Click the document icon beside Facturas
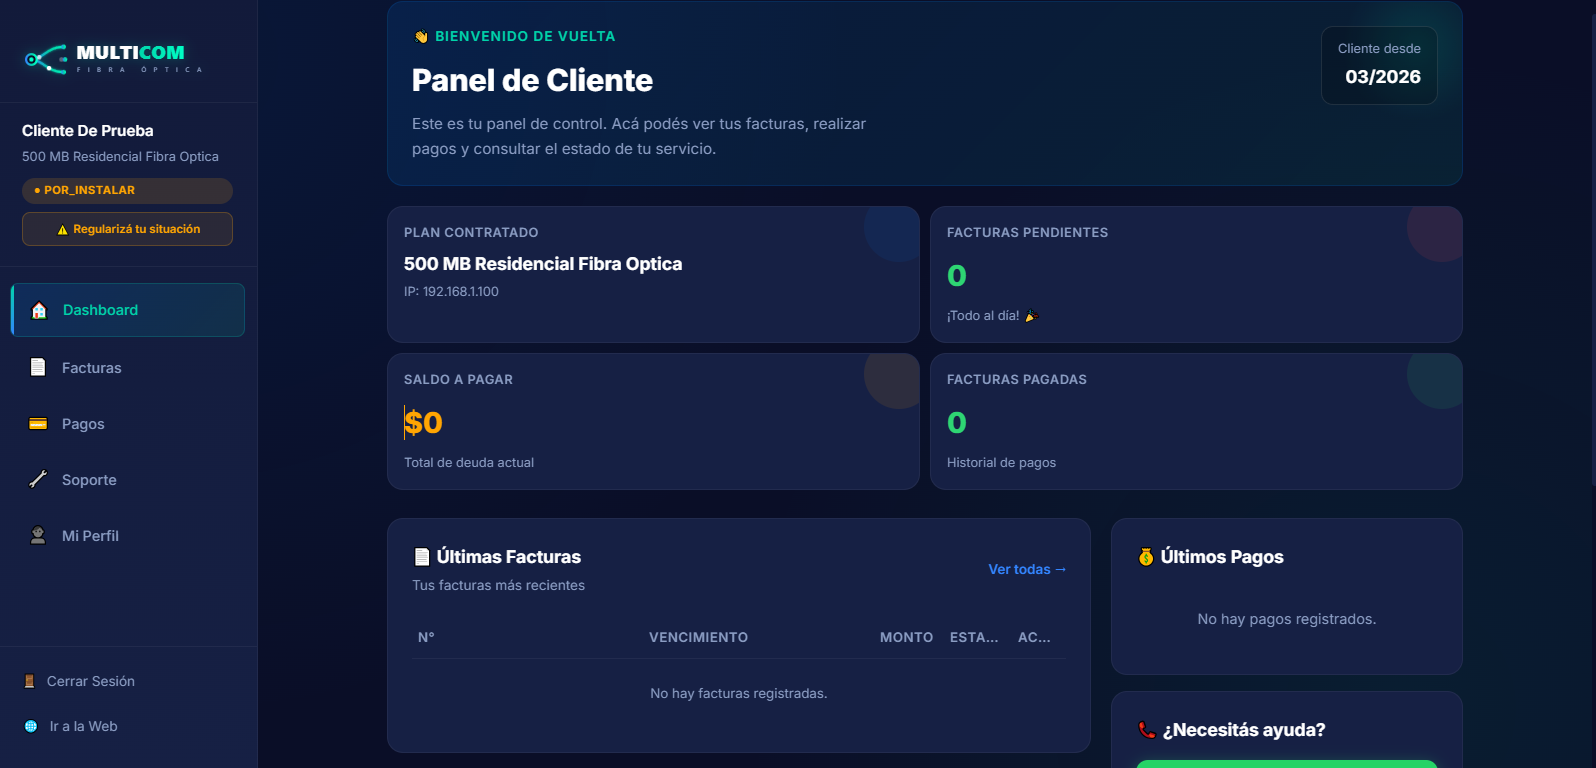Image resolution: width=1596 pixels, height=768 pixels. coord(38,367)
